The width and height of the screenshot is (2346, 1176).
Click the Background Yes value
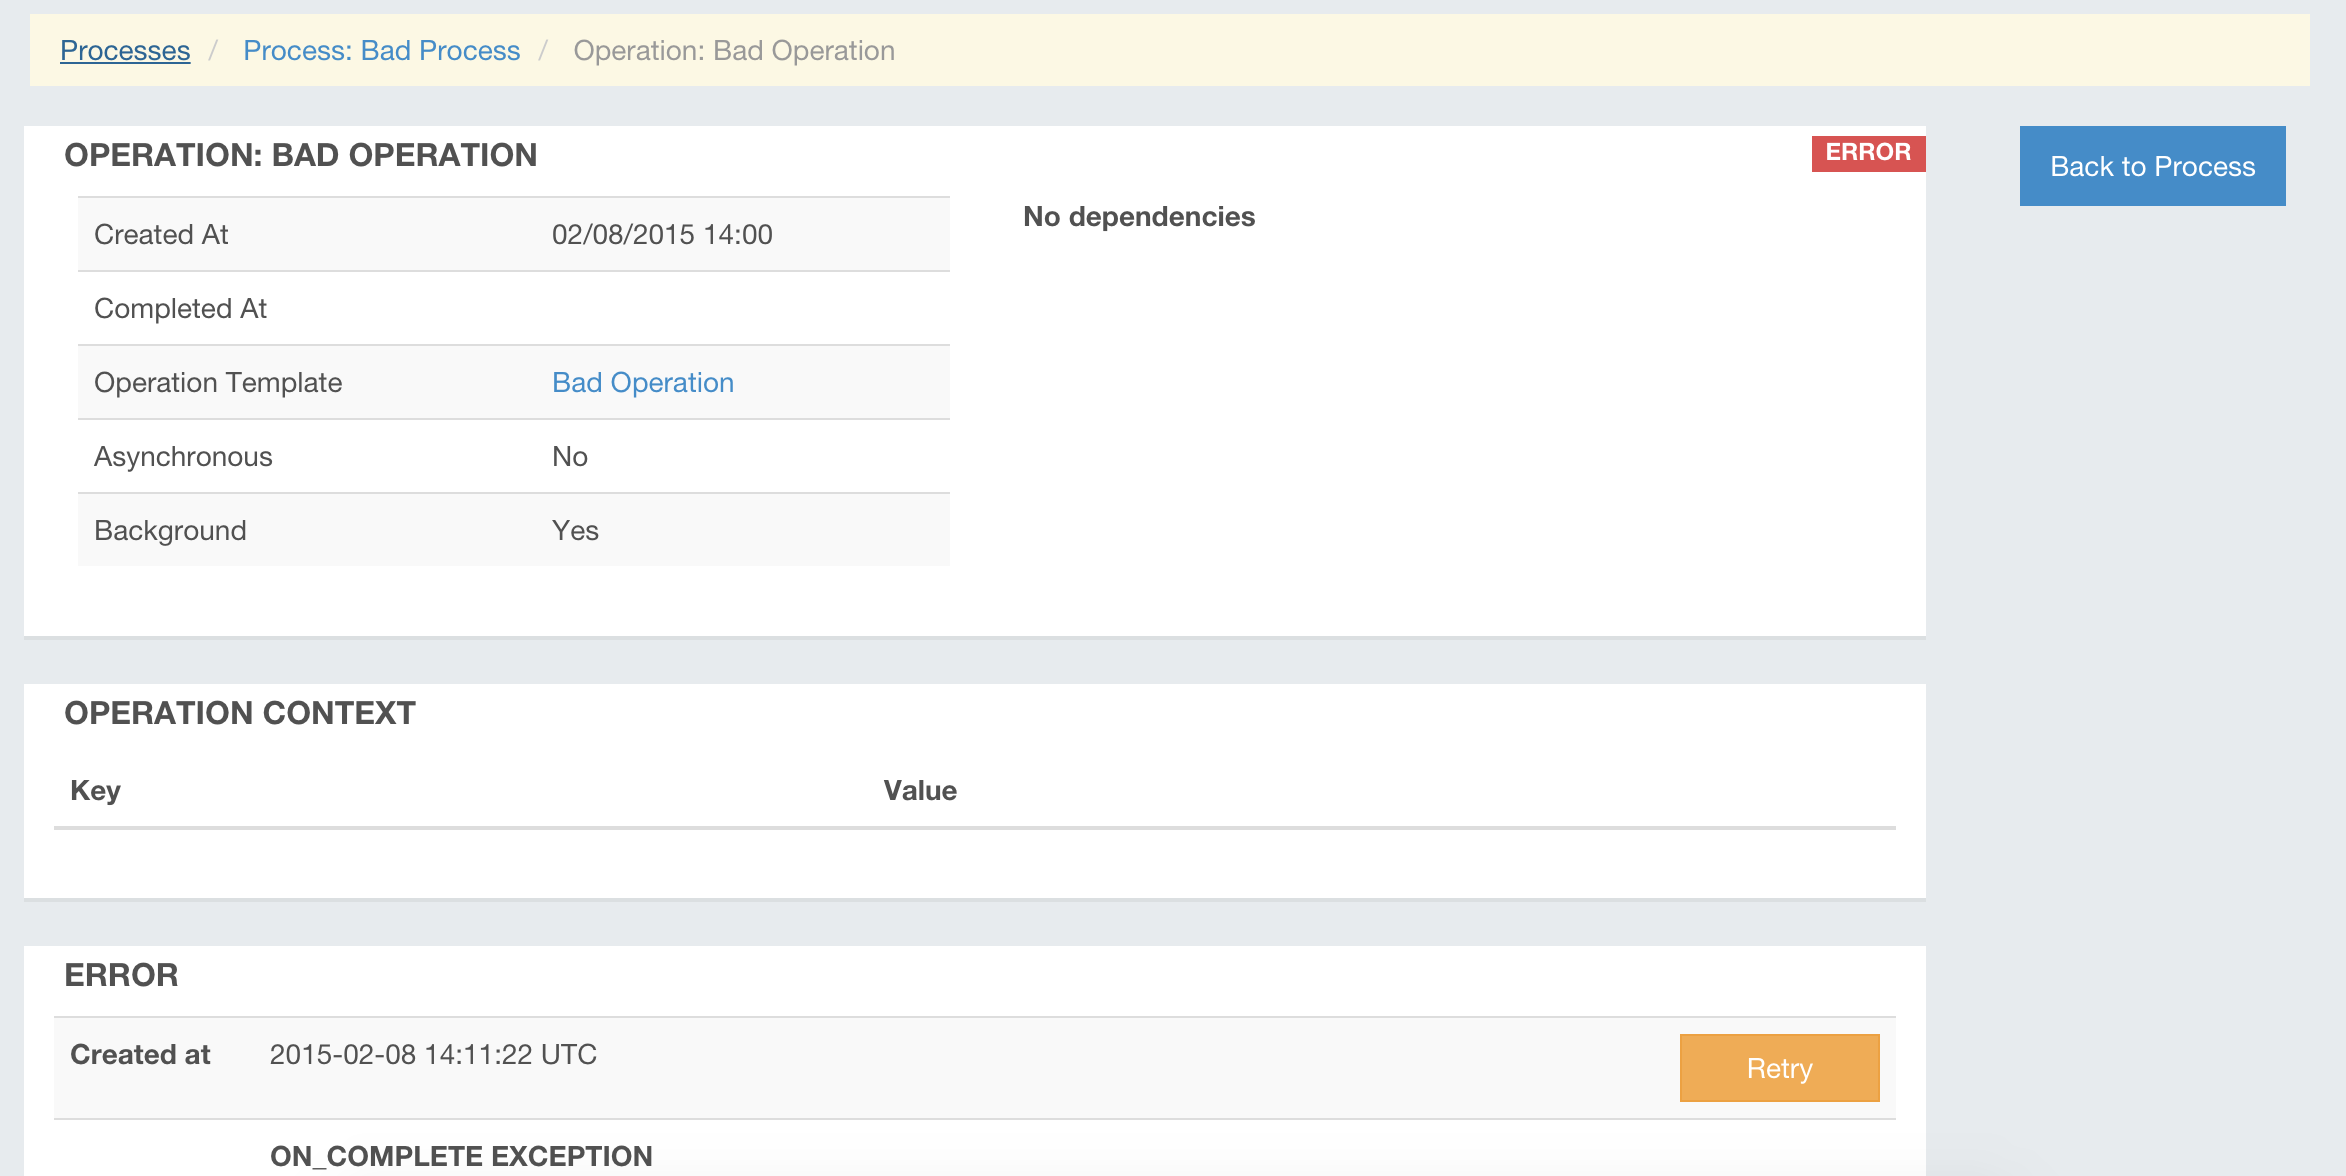[x=575, y=531]
